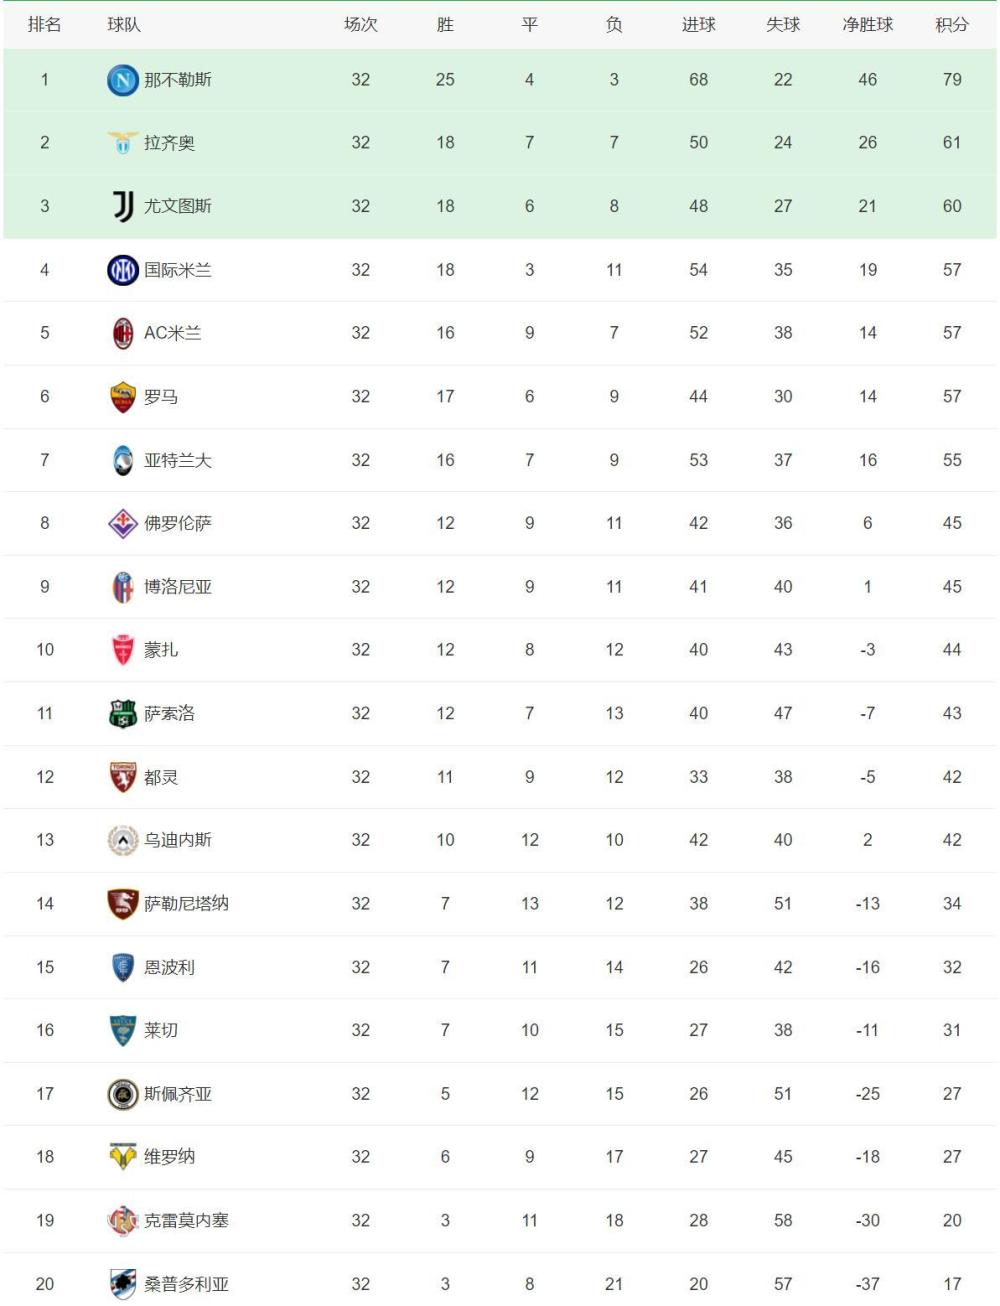
Task: Click the Inter Milan crest icon
Action: (123, 270)
